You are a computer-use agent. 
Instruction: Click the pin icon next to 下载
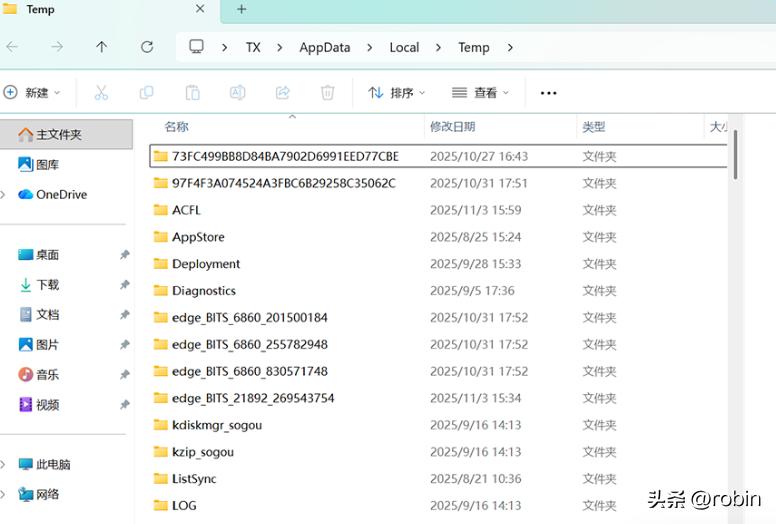point(125,285)
